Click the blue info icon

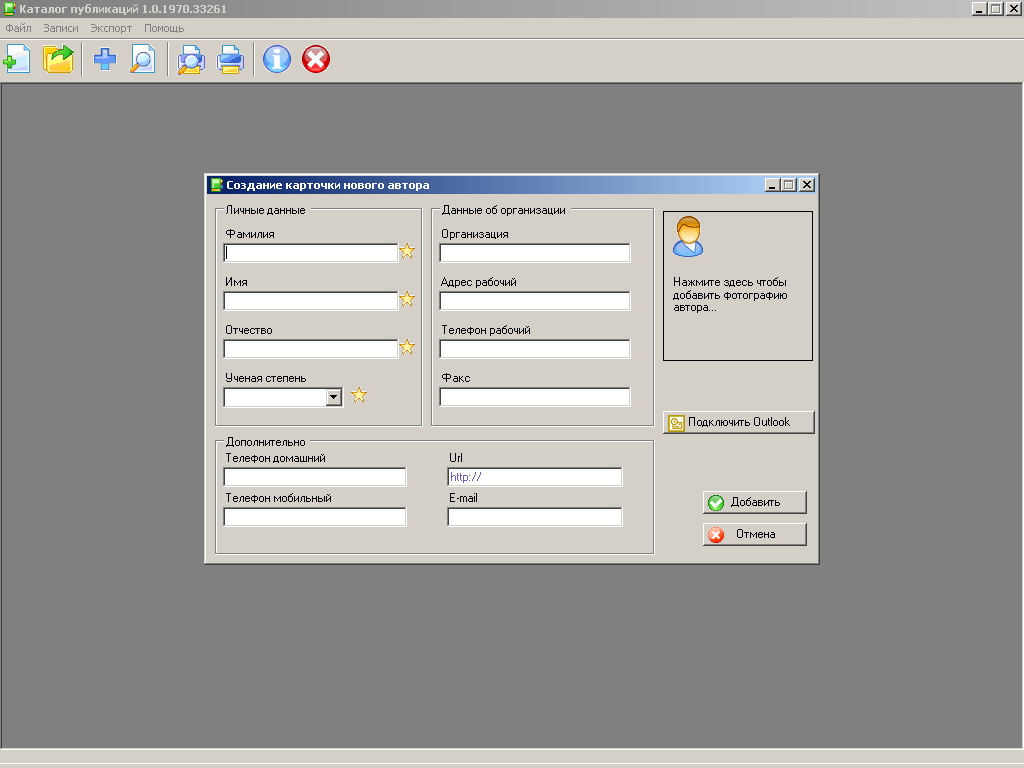[277, 60]
